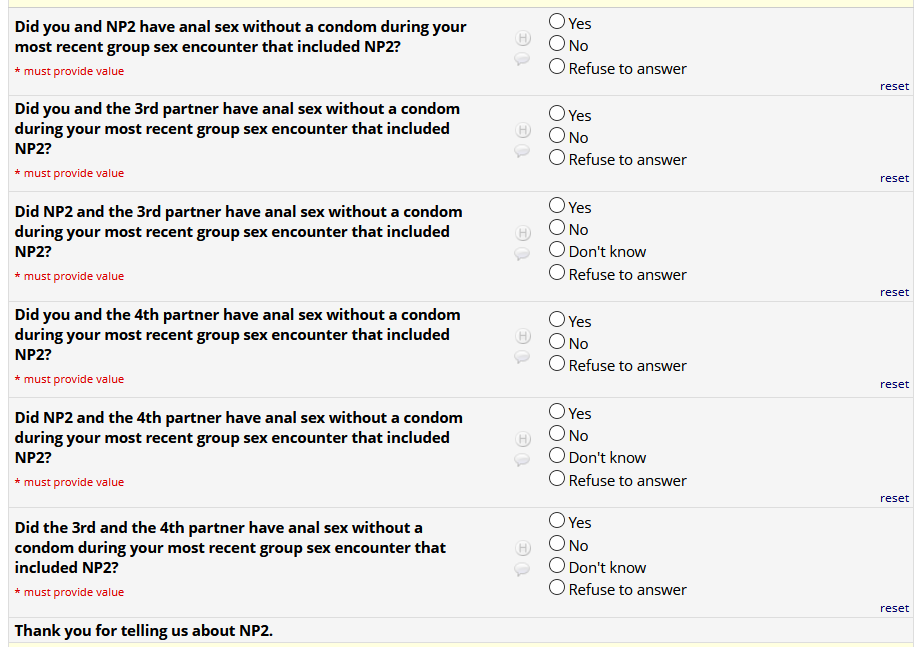Open history icon for 'you and the 4th partner'
Image resolution: width=920 pixels, height=647 pixels.
tap(522, 336)
